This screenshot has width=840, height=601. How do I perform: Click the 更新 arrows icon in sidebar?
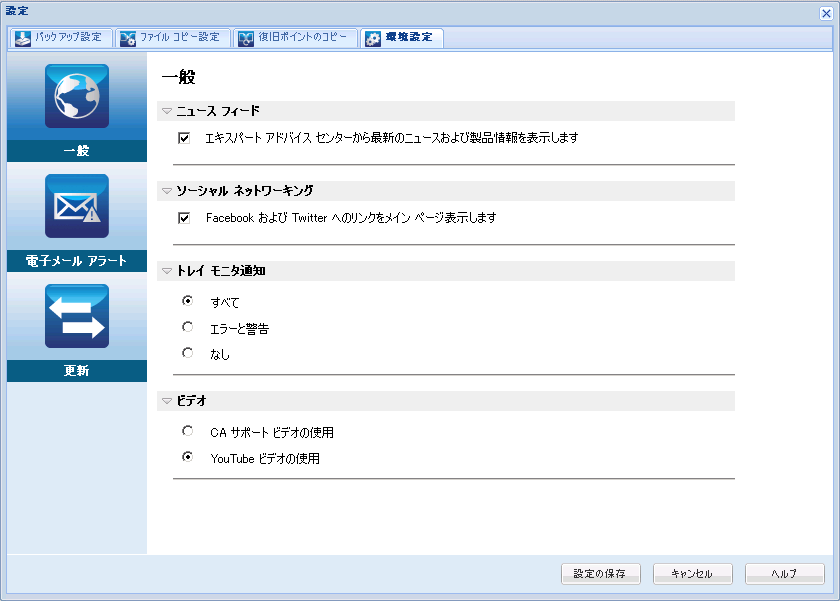tap(76, 316)
